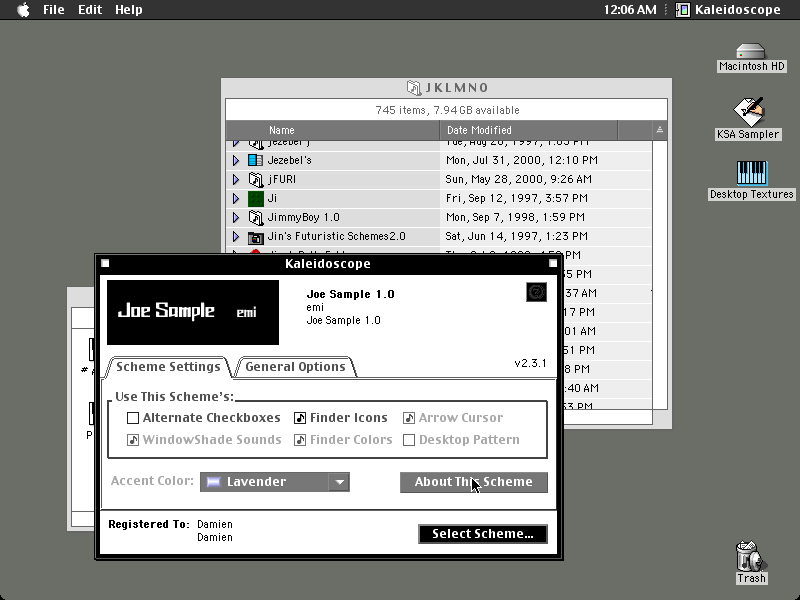Screen dimensions: 800x600
Task: Select the blue Jezebel's folder icon
Action: click(x=256, y=160)
